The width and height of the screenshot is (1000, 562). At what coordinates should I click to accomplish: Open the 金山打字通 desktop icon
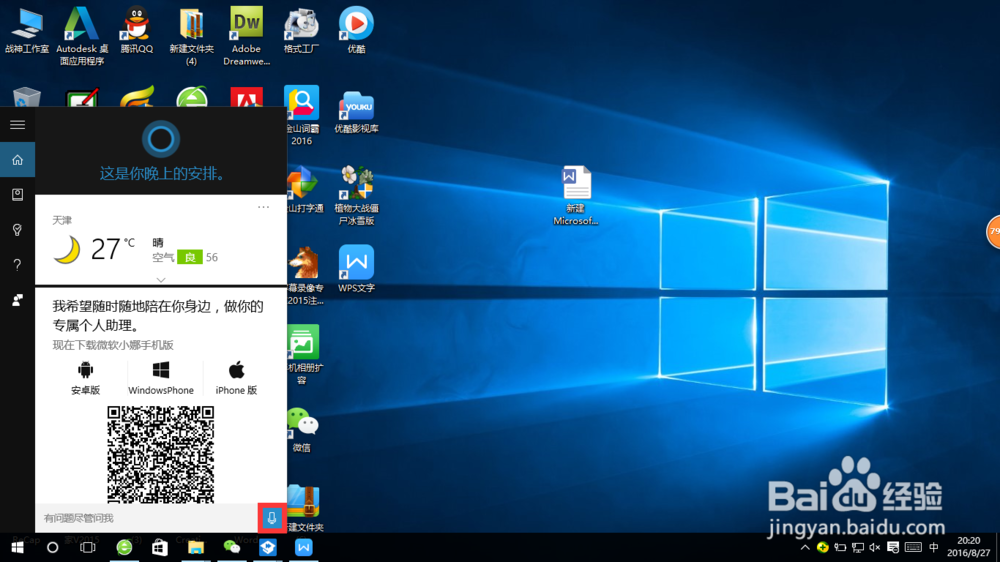pos(304,189)
